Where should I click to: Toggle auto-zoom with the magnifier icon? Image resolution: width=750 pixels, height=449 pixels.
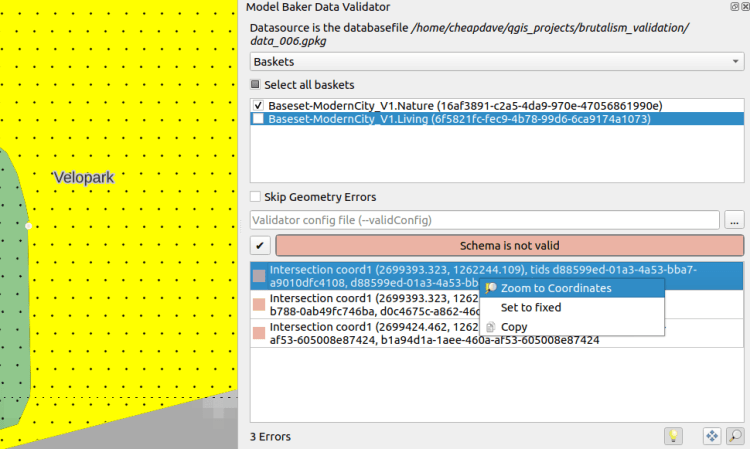coord(735,436)
